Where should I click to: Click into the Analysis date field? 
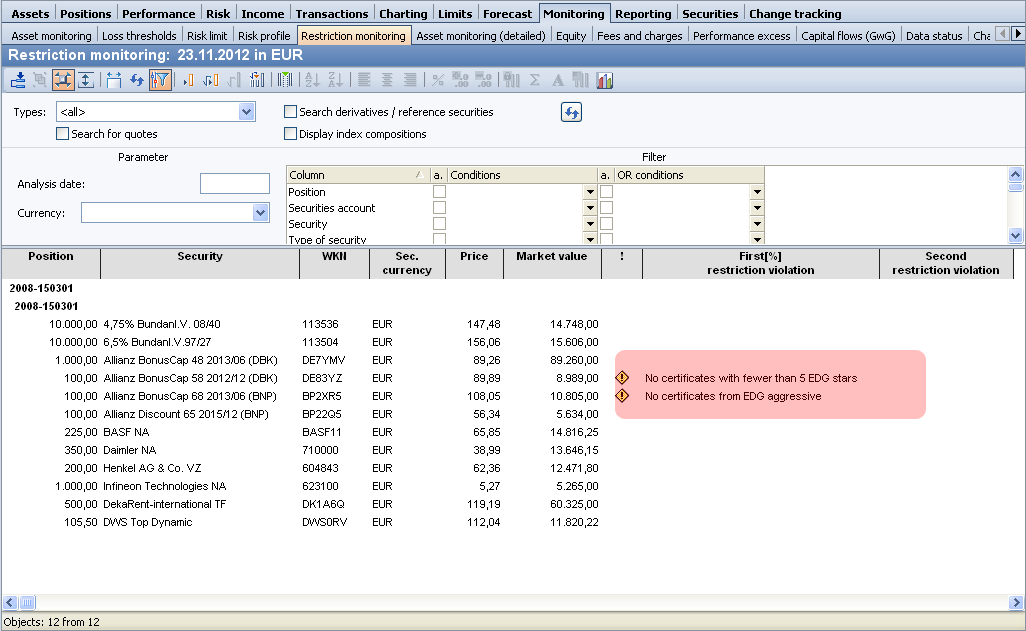234,184
